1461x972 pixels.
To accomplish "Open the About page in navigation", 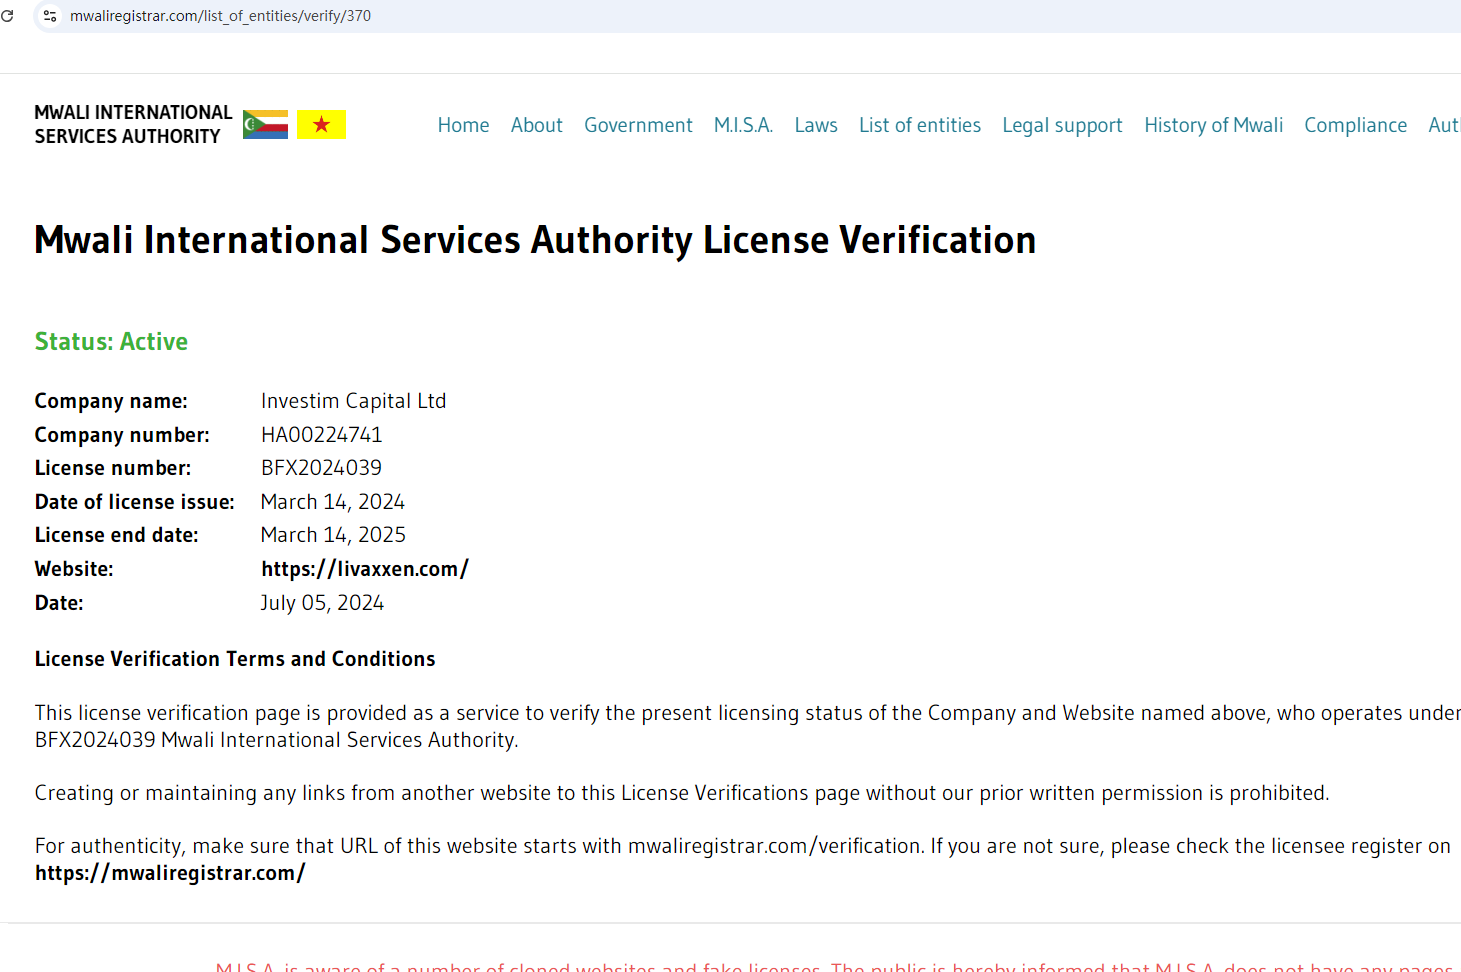I will point(536,125).
